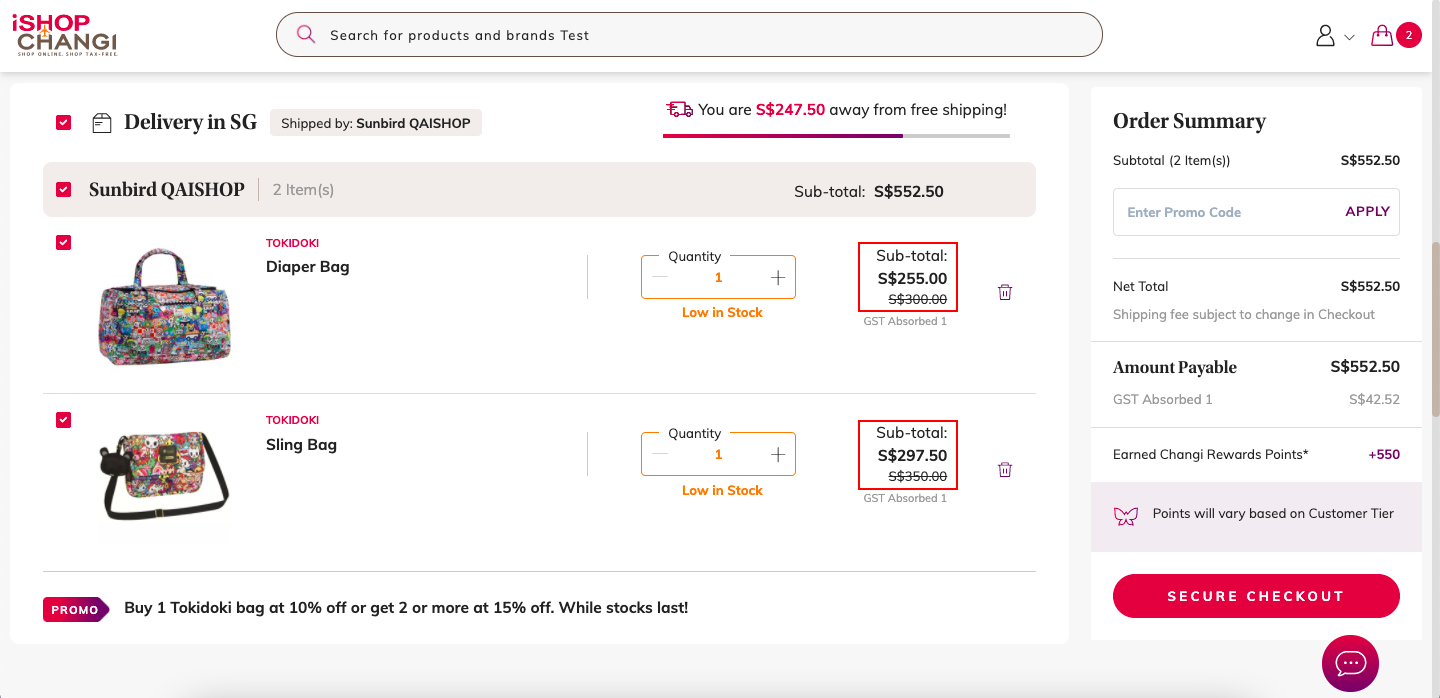The height and width of the screenshot is (698, 1440).
Task: Click the Secure Checkout button
Action: click(1256, 596)
